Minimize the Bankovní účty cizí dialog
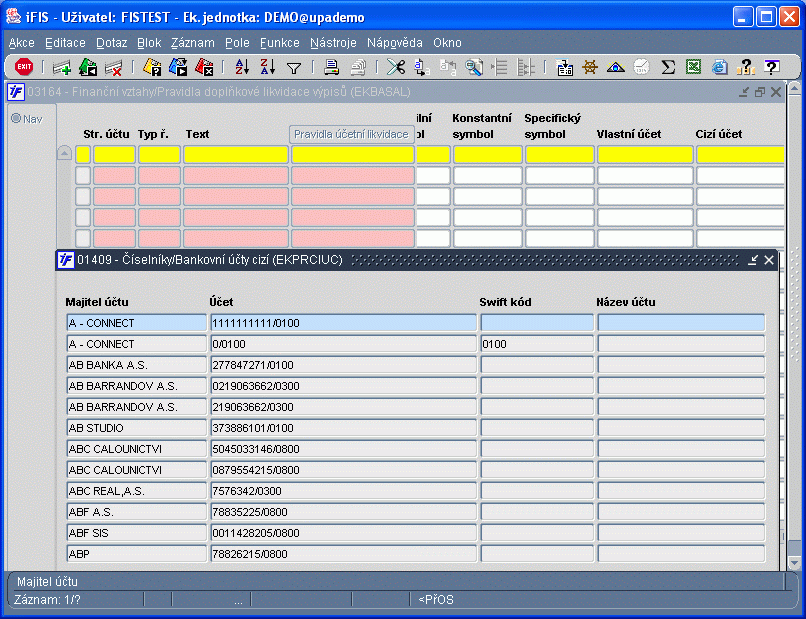Screen dimensions: 806x619 [x=753, y=260]
